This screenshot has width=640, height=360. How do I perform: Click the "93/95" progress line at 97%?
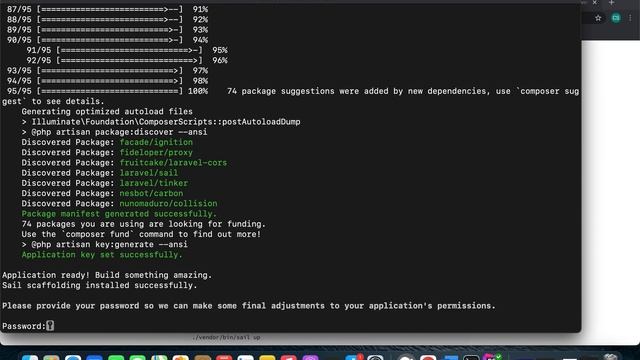click(107, 71)
